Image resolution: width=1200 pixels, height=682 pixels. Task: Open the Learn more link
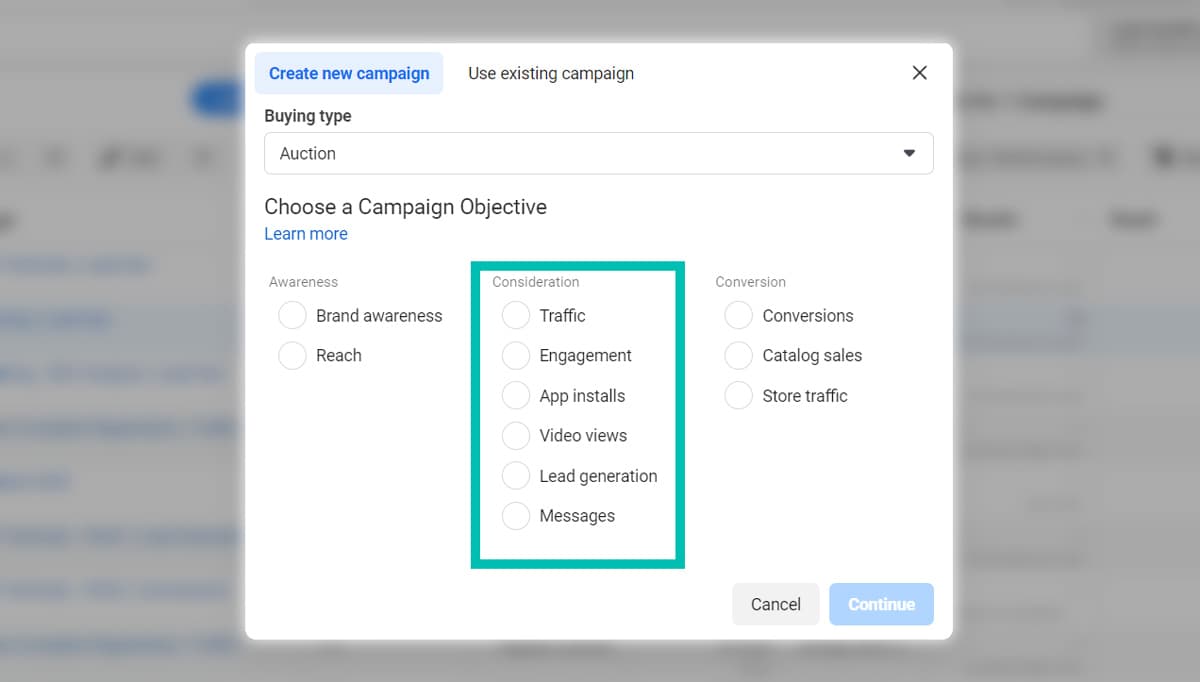pyautogui.click(x=306, y=234)
